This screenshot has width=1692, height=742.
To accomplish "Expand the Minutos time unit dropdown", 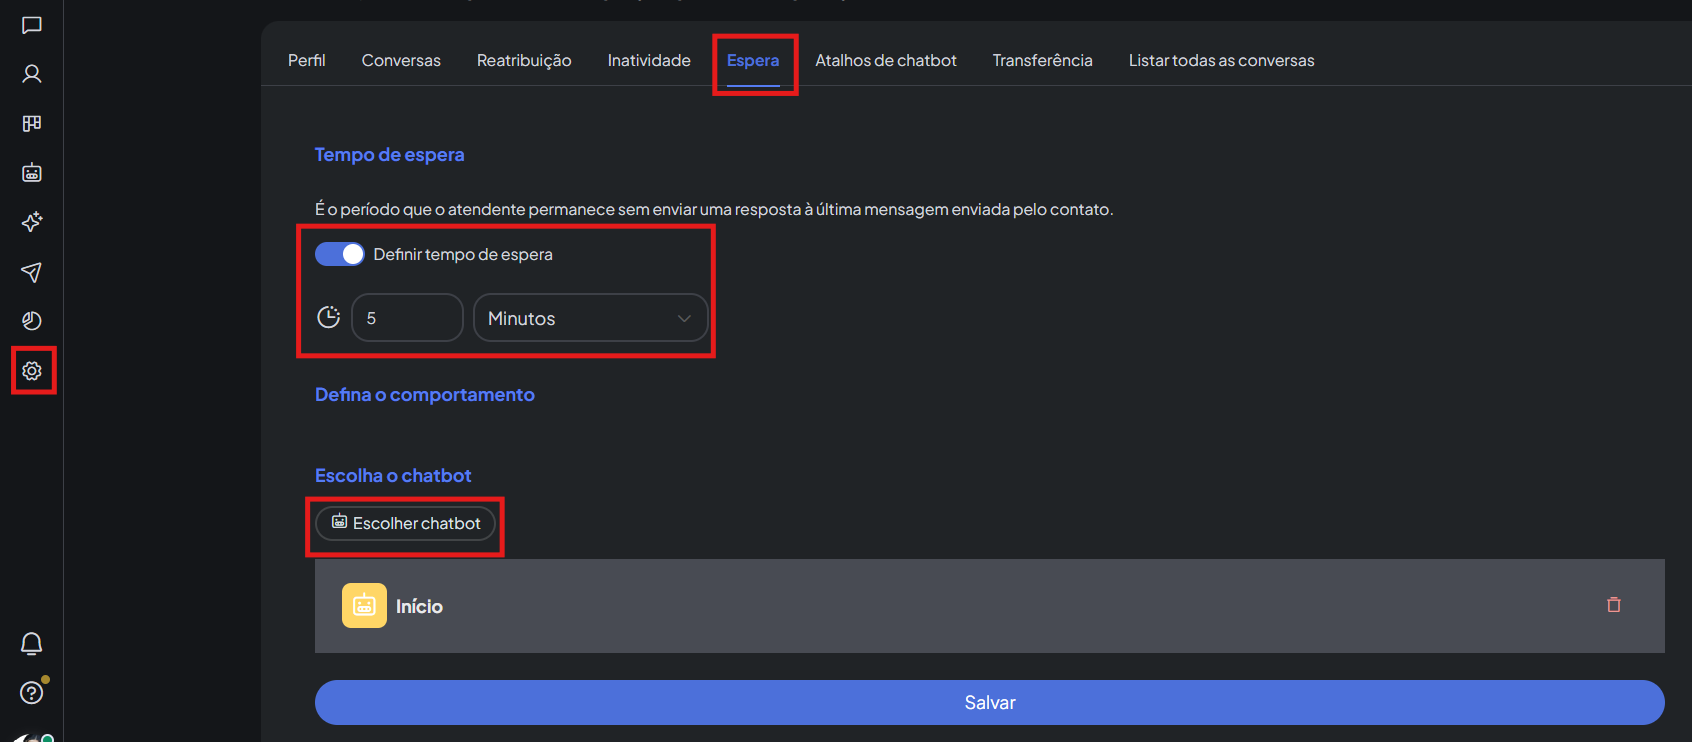I will pyautogui.click(x=590, y=318).
